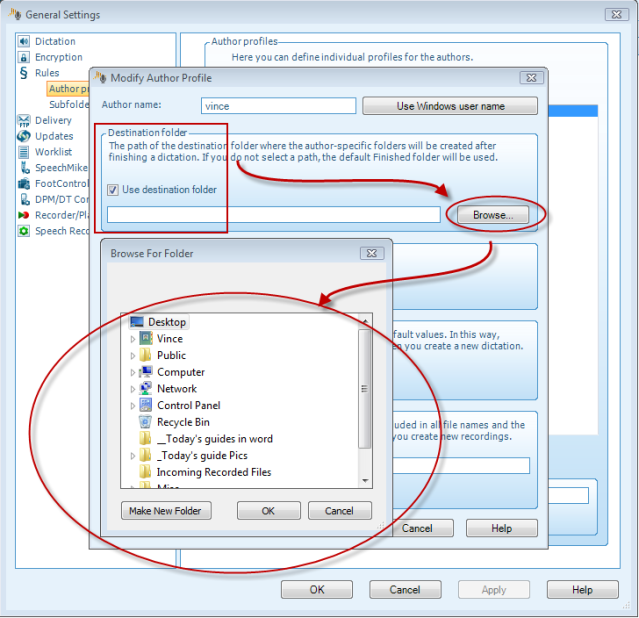Image resolution: width=639 pixels, height=618 pixels.
Task: Click Help in General Settings window
Action: 582,590
